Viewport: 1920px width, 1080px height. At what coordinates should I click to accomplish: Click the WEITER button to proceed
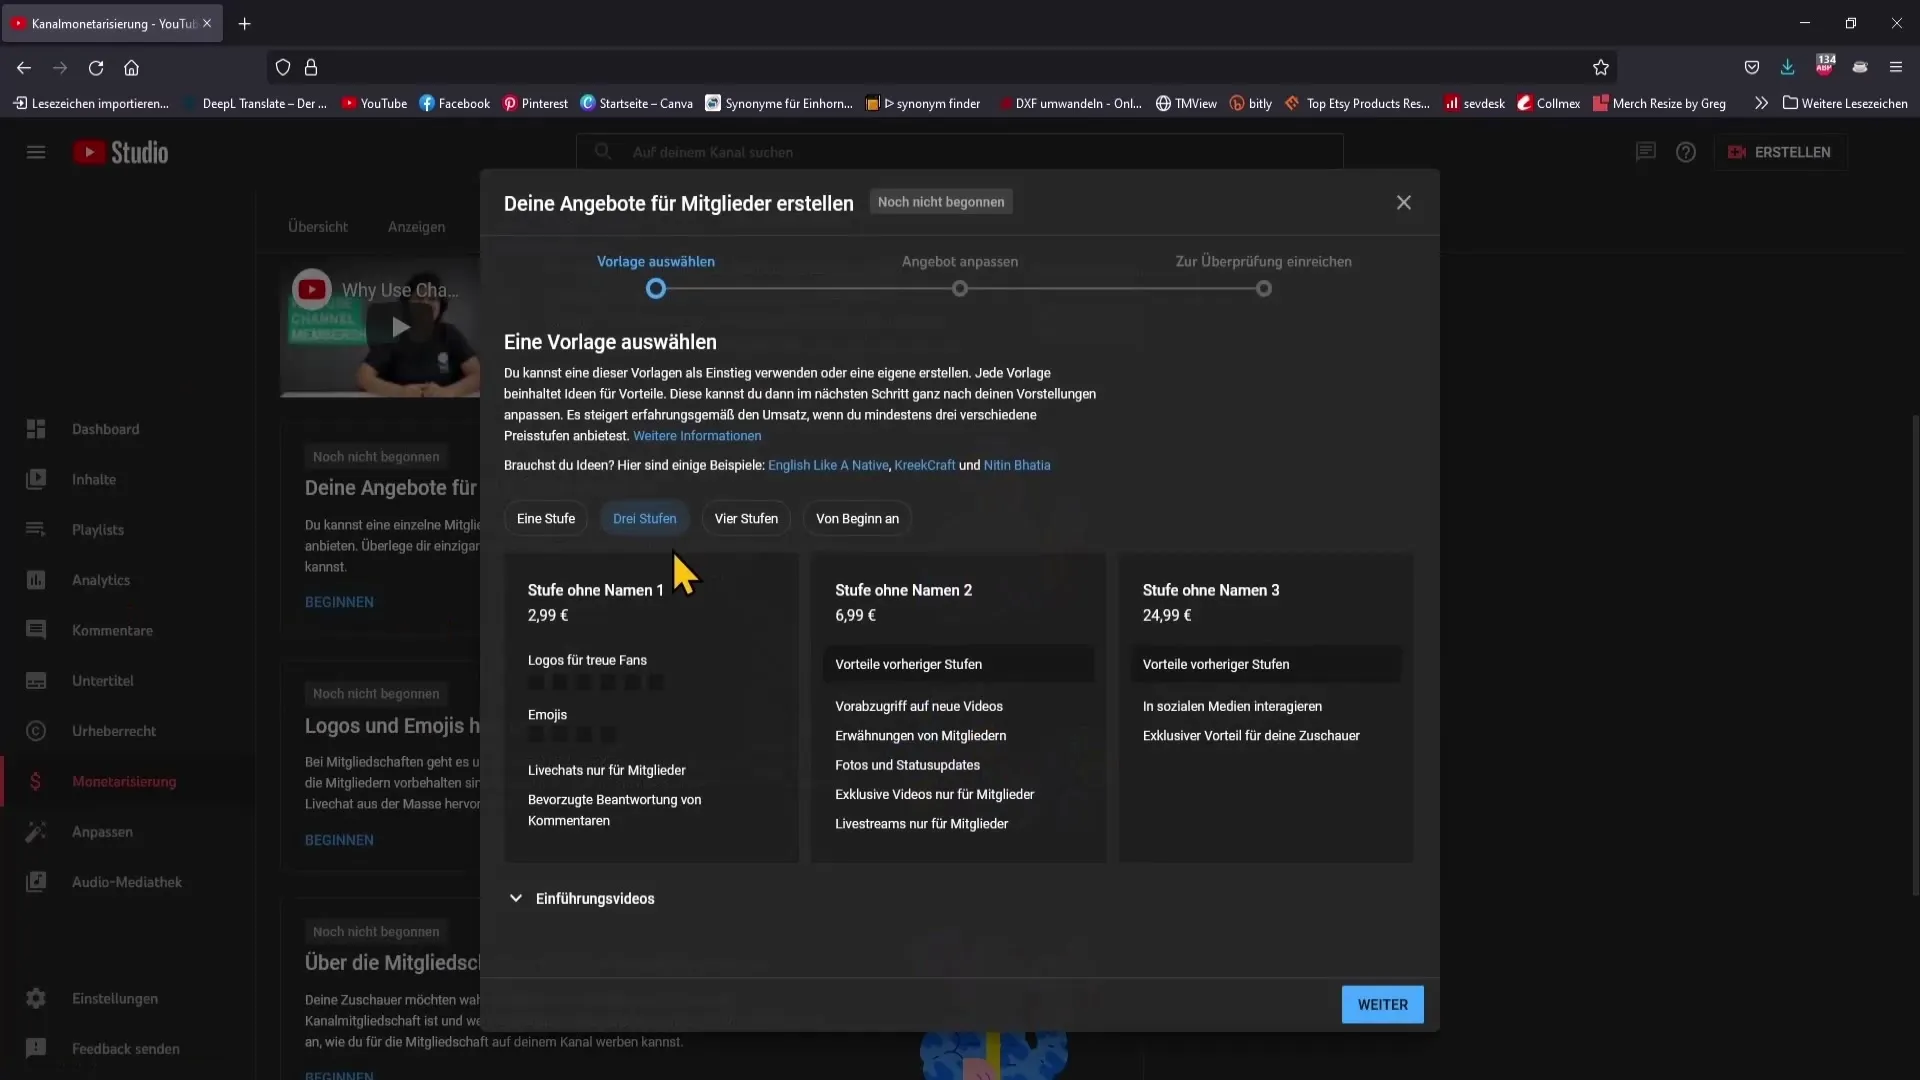[1382, 1004]
